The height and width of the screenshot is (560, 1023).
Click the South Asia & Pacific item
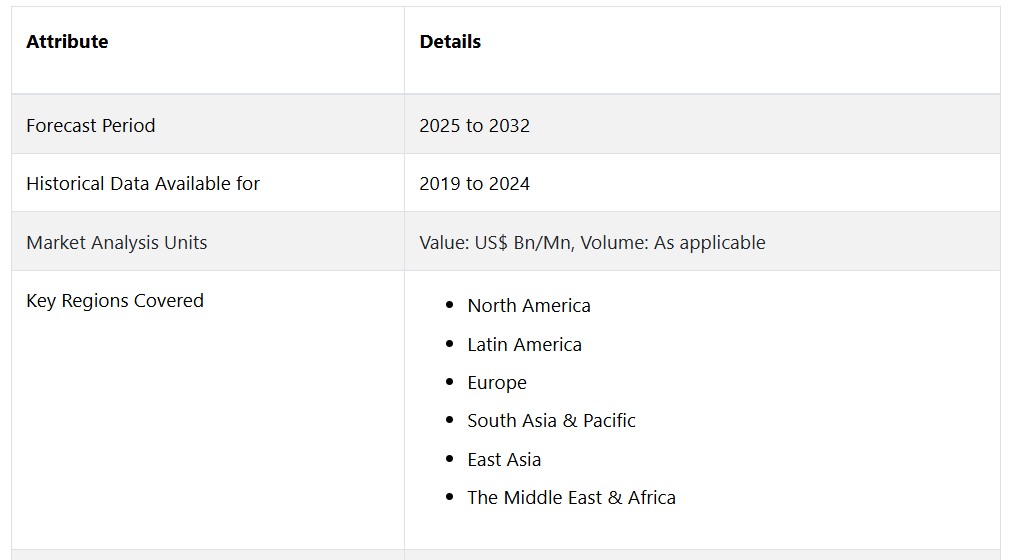(x=551, y=421)
